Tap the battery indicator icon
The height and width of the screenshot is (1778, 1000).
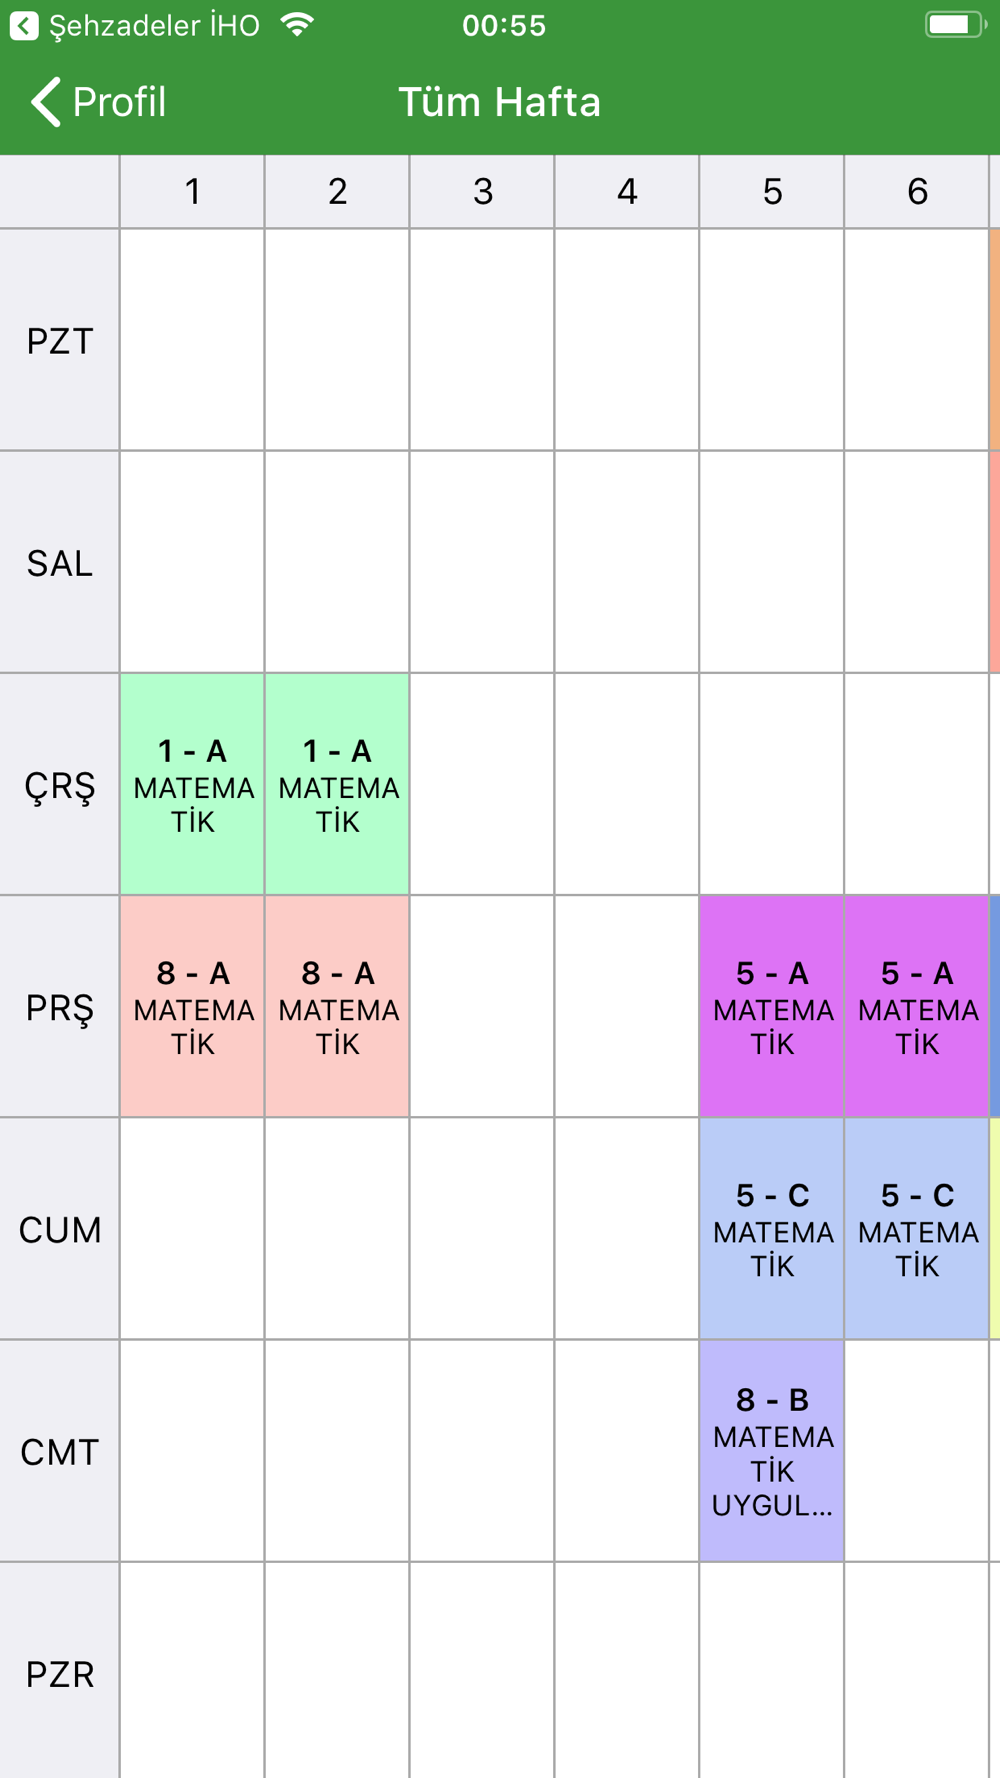(955, 25)
